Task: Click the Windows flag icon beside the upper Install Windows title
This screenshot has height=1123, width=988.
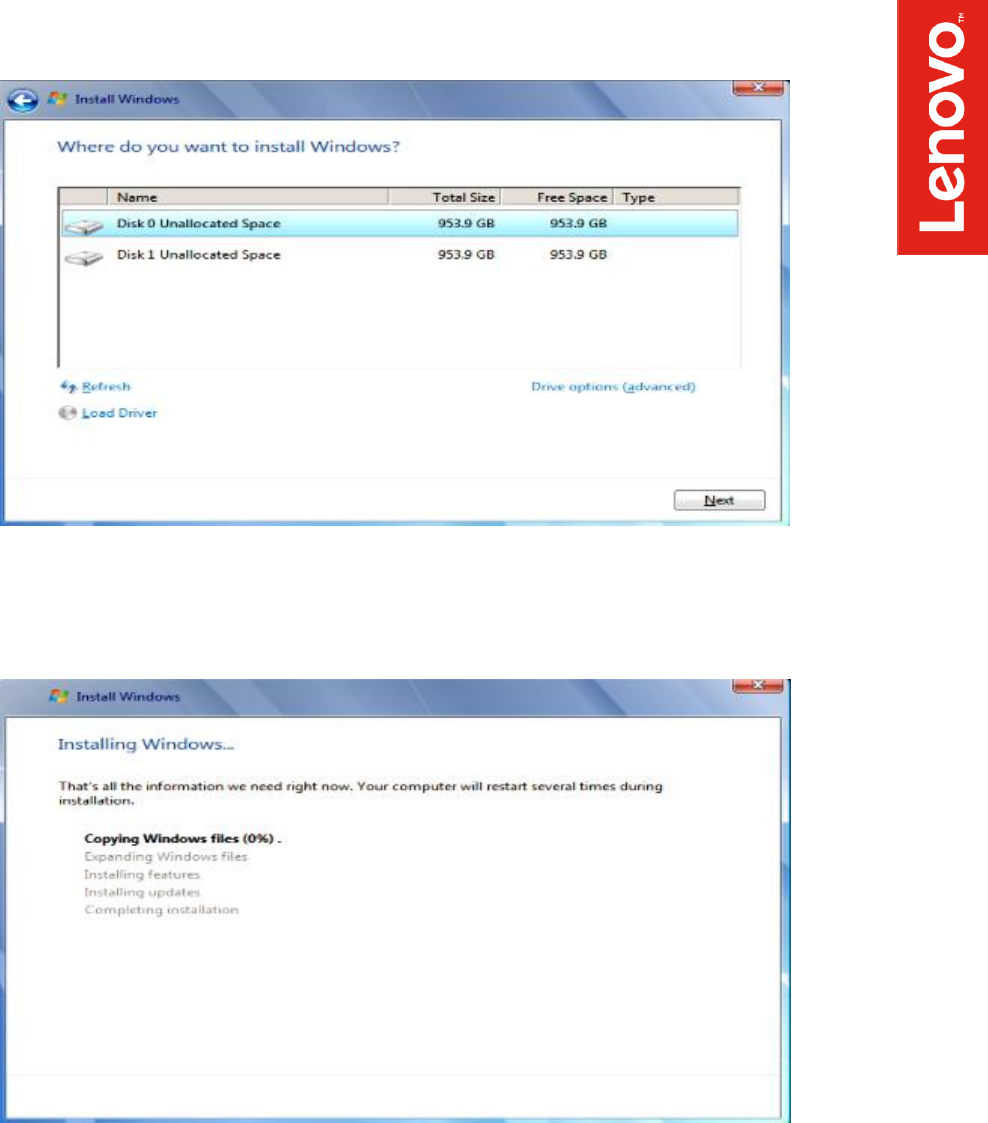Action: pos(57,99)
